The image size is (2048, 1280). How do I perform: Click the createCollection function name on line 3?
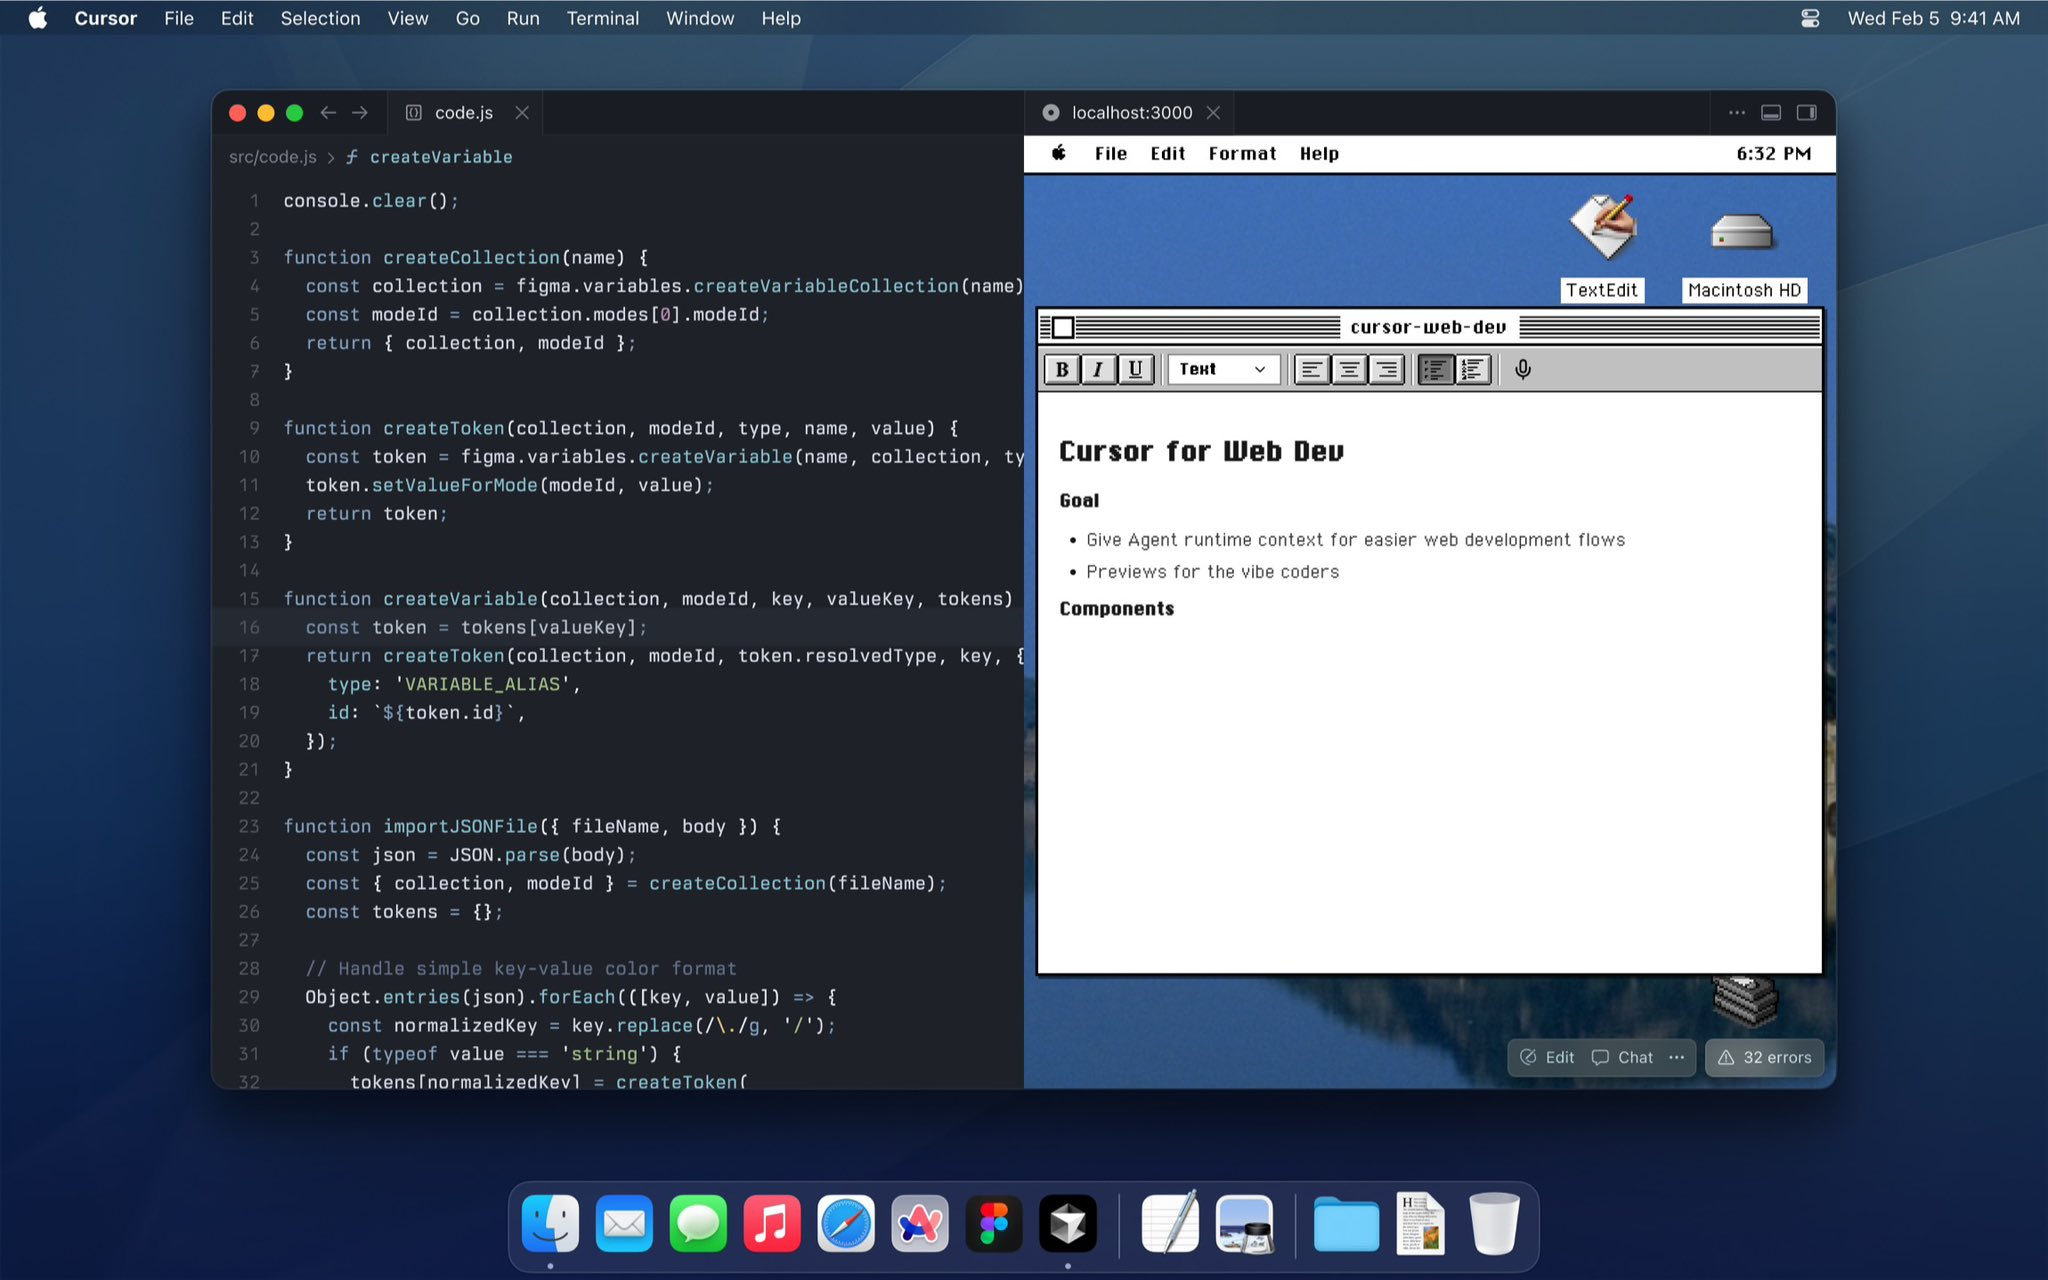(x=471, y=257)
